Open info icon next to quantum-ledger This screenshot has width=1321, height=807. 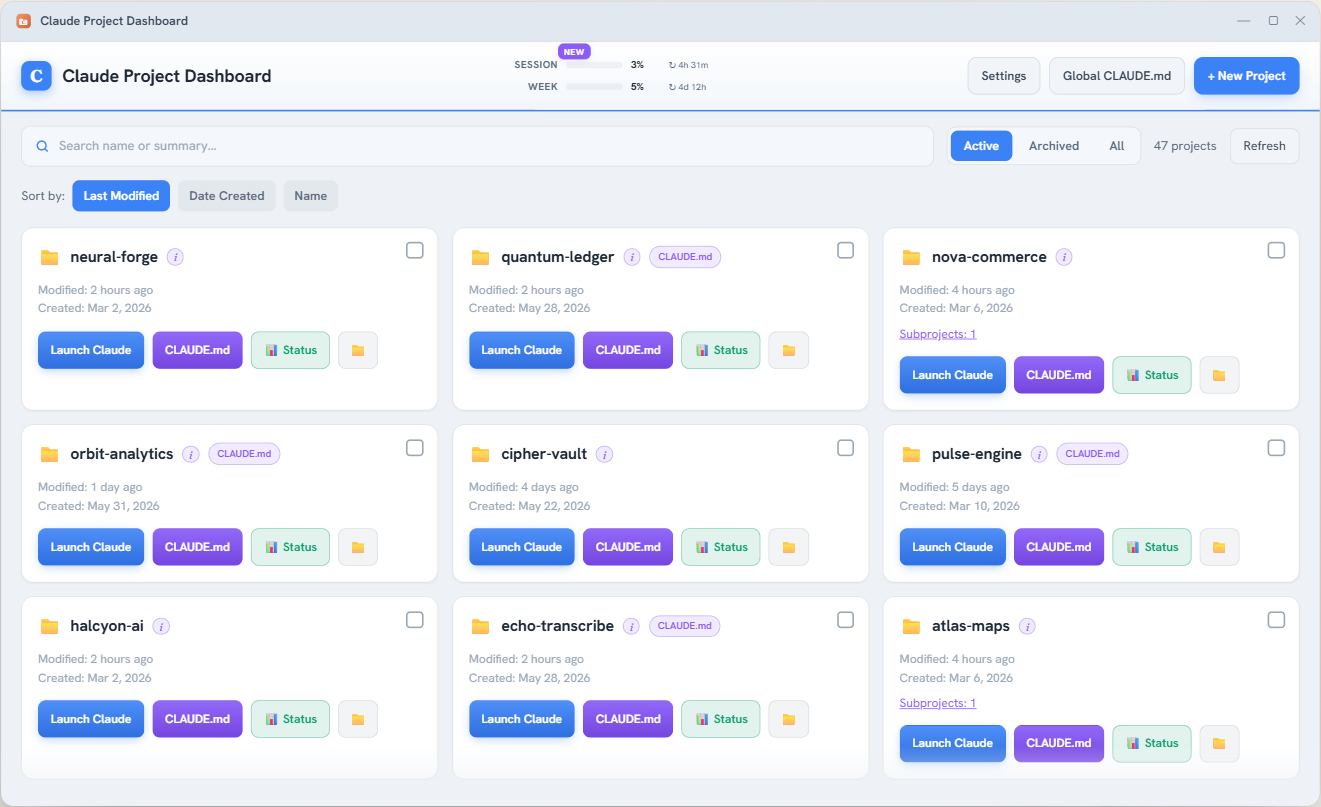632,257
